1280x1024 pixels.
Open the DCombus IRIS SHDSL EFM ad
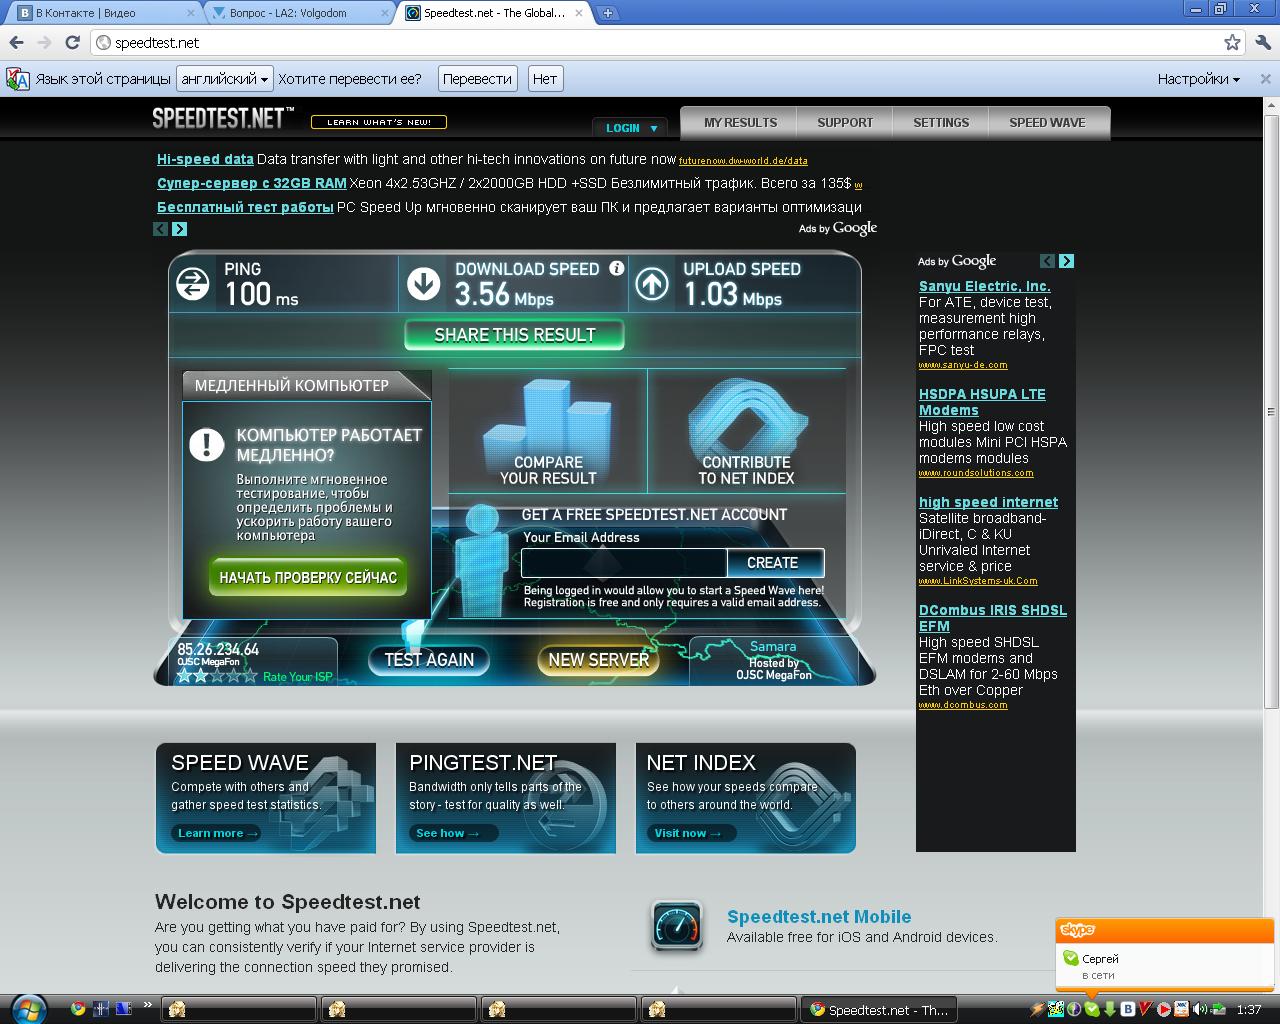[993, 618]
